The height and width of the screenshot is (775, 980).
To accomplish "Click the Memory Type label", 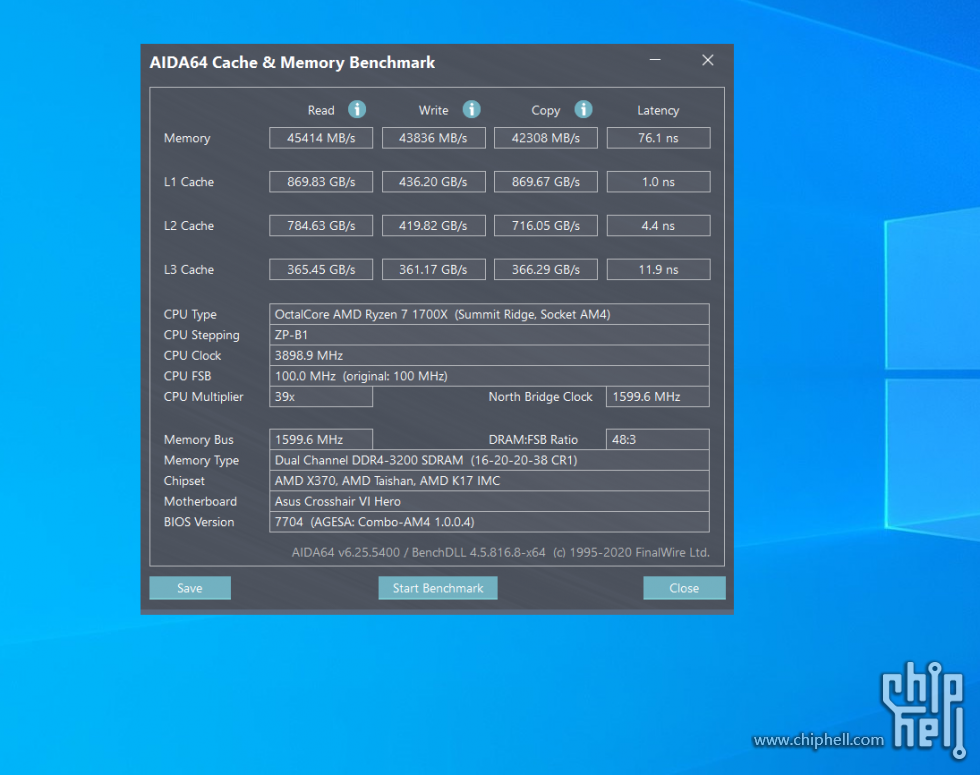I will point(201,460).
